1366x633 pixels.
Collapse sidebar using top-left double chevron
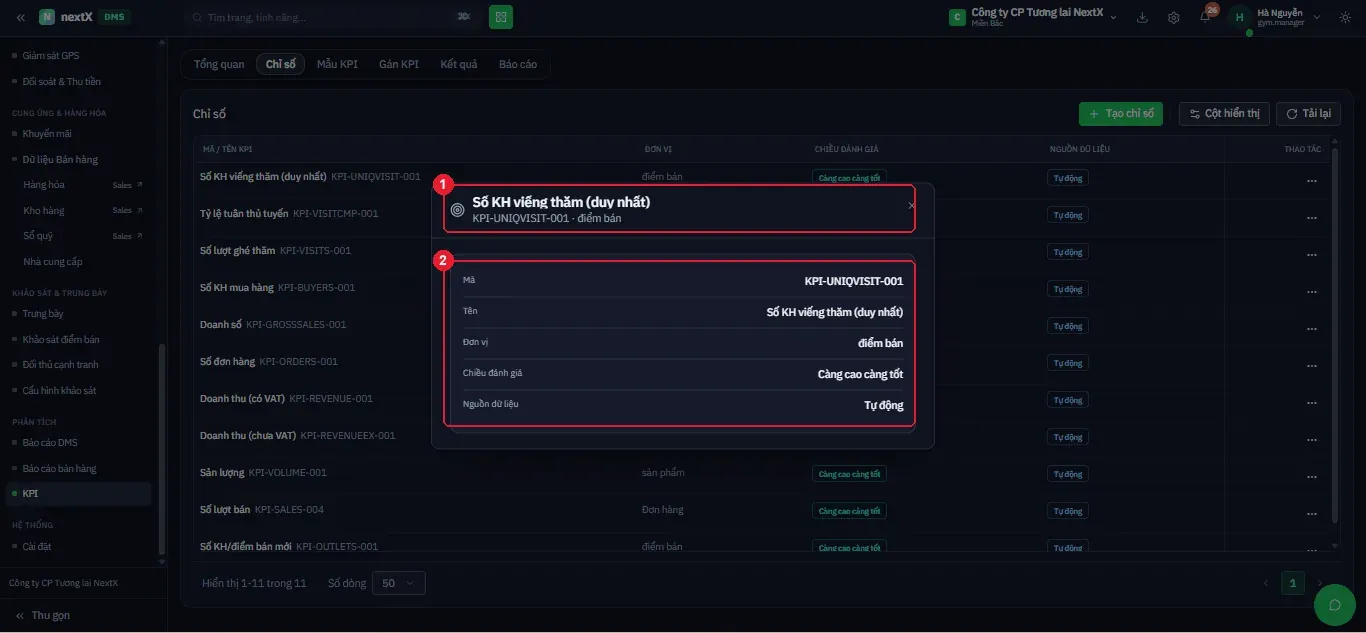pos(21,17)
